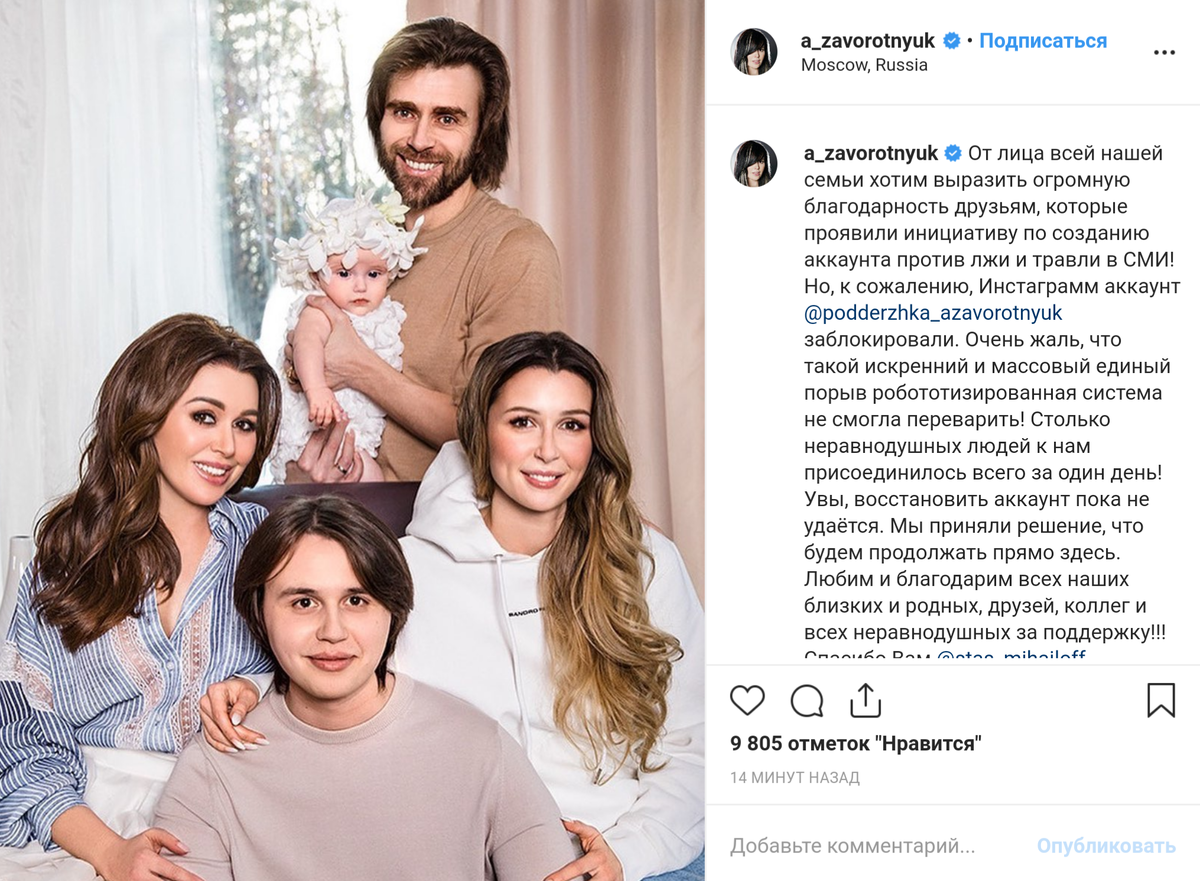Click the profile avatar beside the caption

point(754,163)
